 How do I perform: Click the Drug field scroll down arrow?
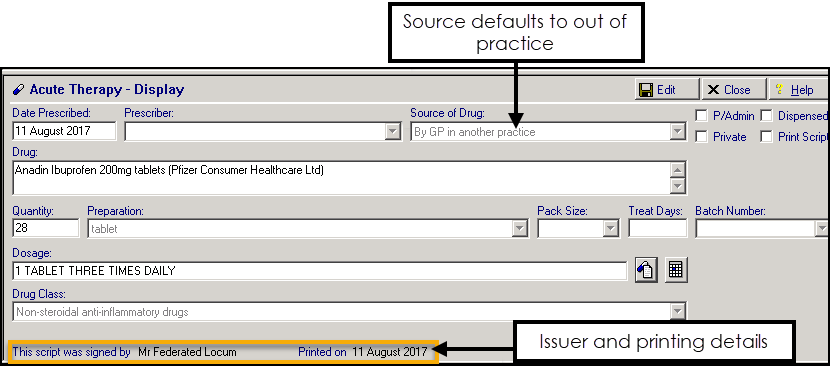[x=678, y=185]
